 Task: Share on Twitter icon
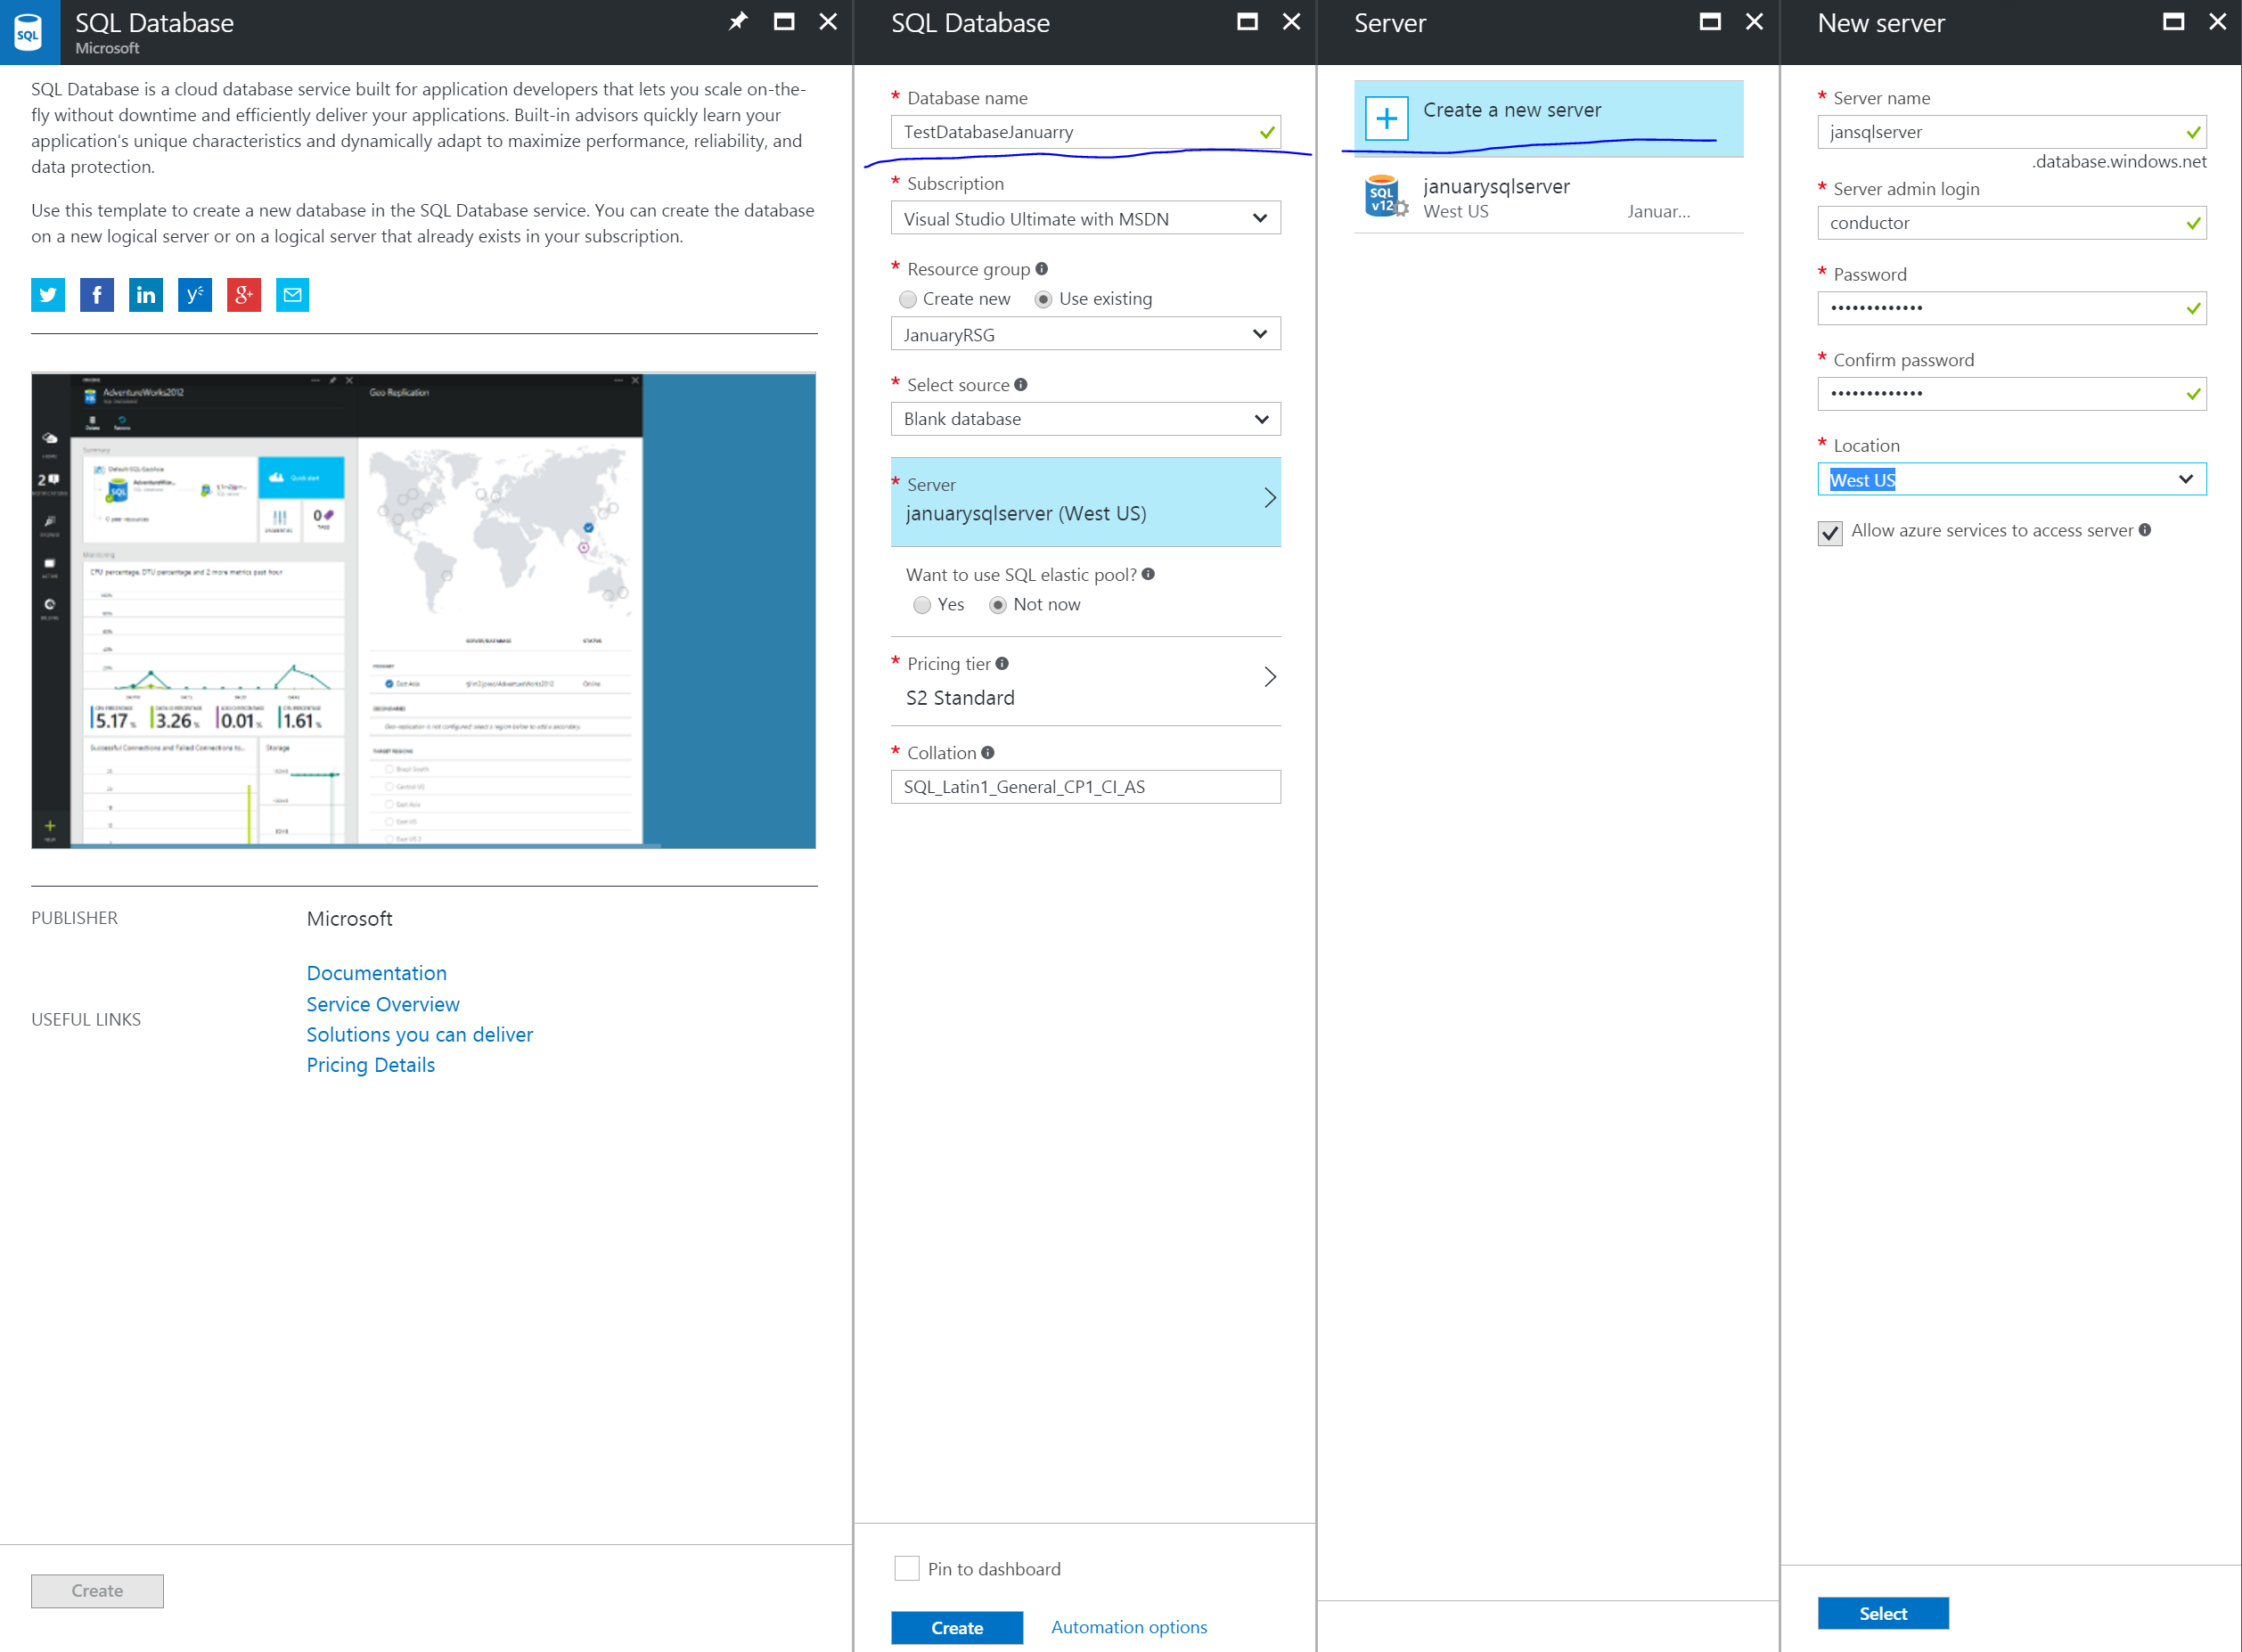[x=48, y=295]
